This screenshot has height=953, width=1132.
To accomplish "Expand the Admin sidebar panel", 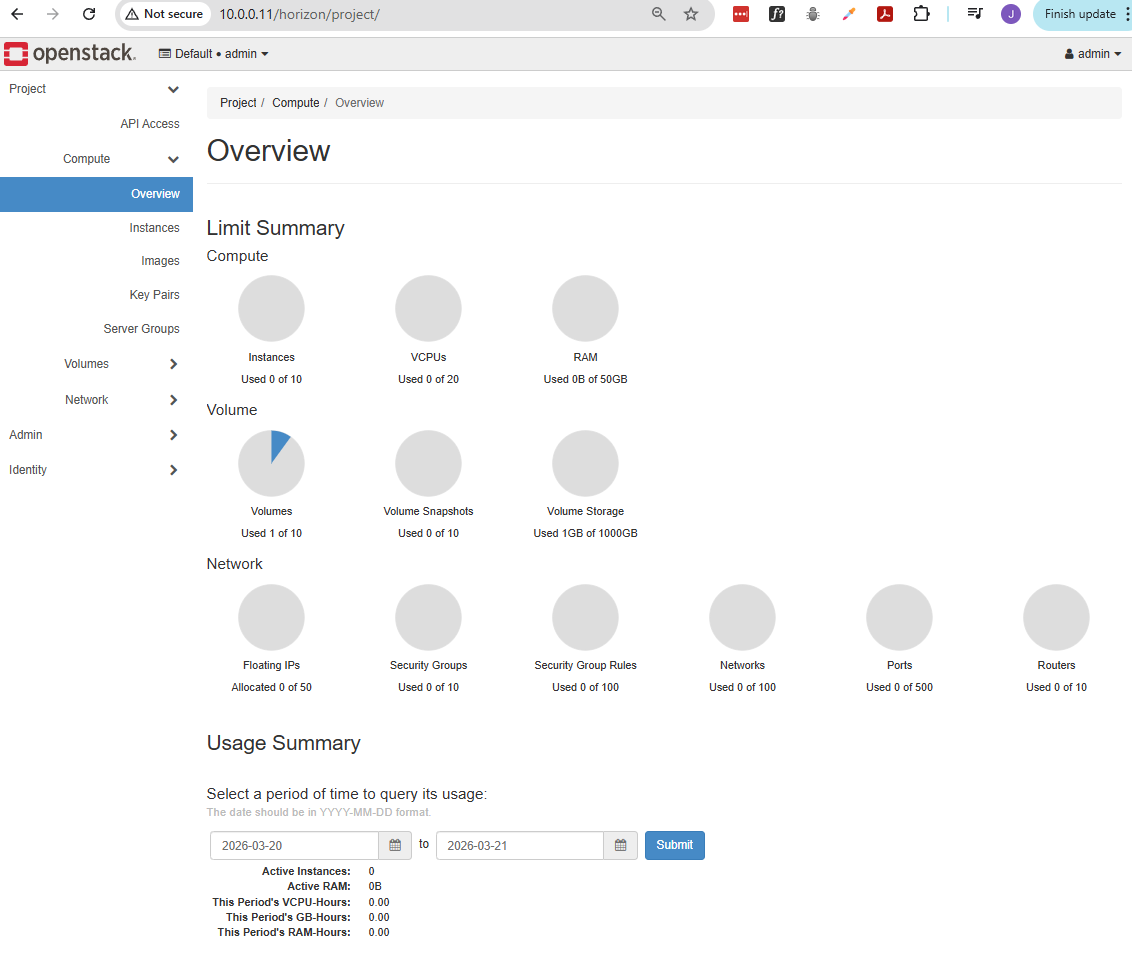I will pyautogui.click(x=96, y=435).
